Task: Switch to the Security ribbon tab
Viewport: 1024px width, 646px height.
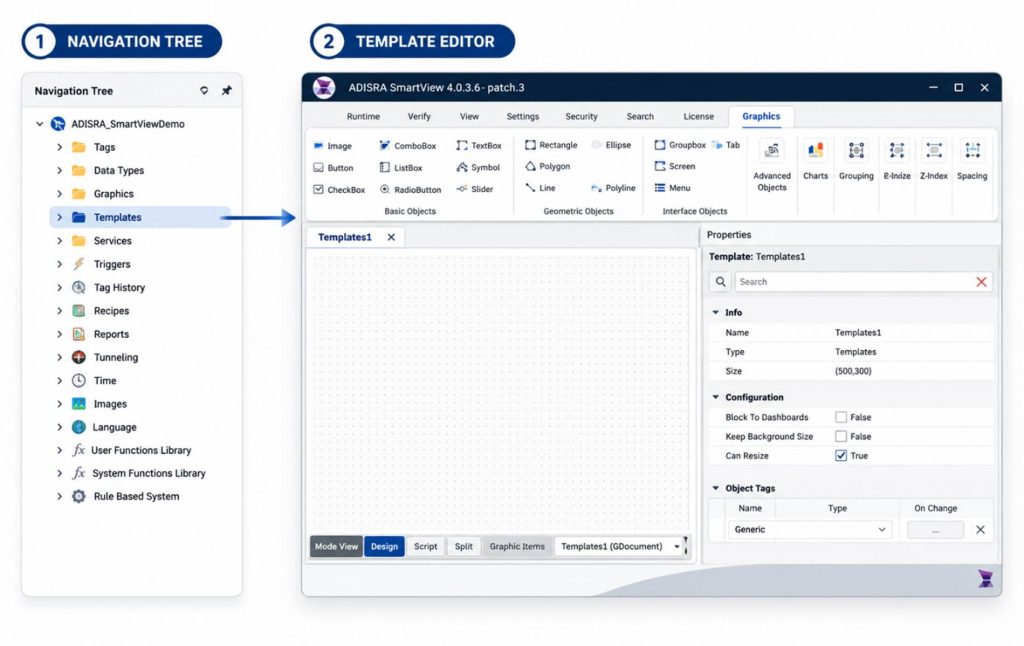Action: point(581,116)
